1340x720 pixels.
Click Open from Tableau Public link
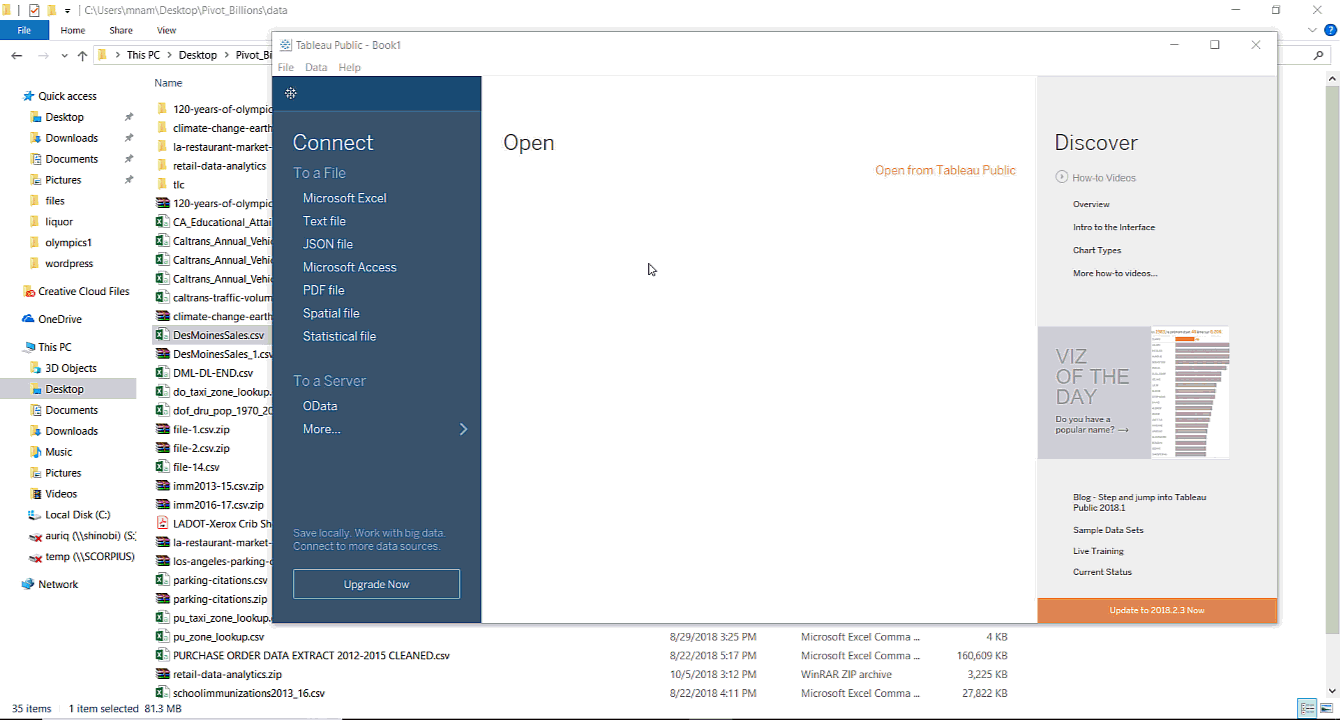click(945, 170)
